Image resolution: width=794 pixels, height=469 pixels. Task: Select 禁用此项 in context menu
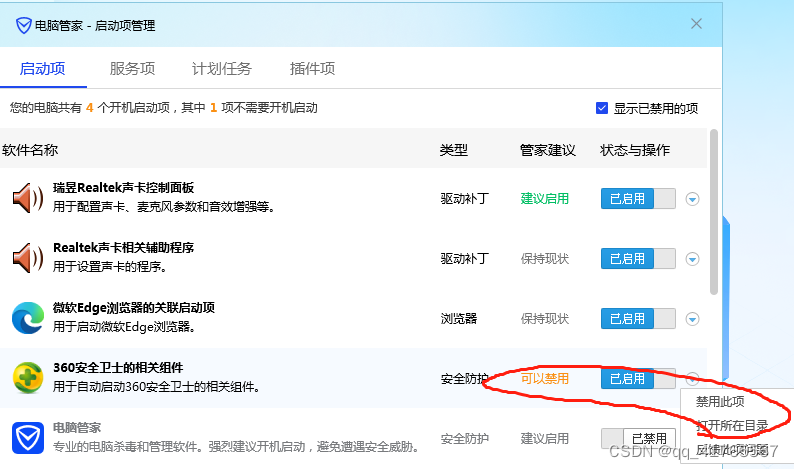(720, 402)
